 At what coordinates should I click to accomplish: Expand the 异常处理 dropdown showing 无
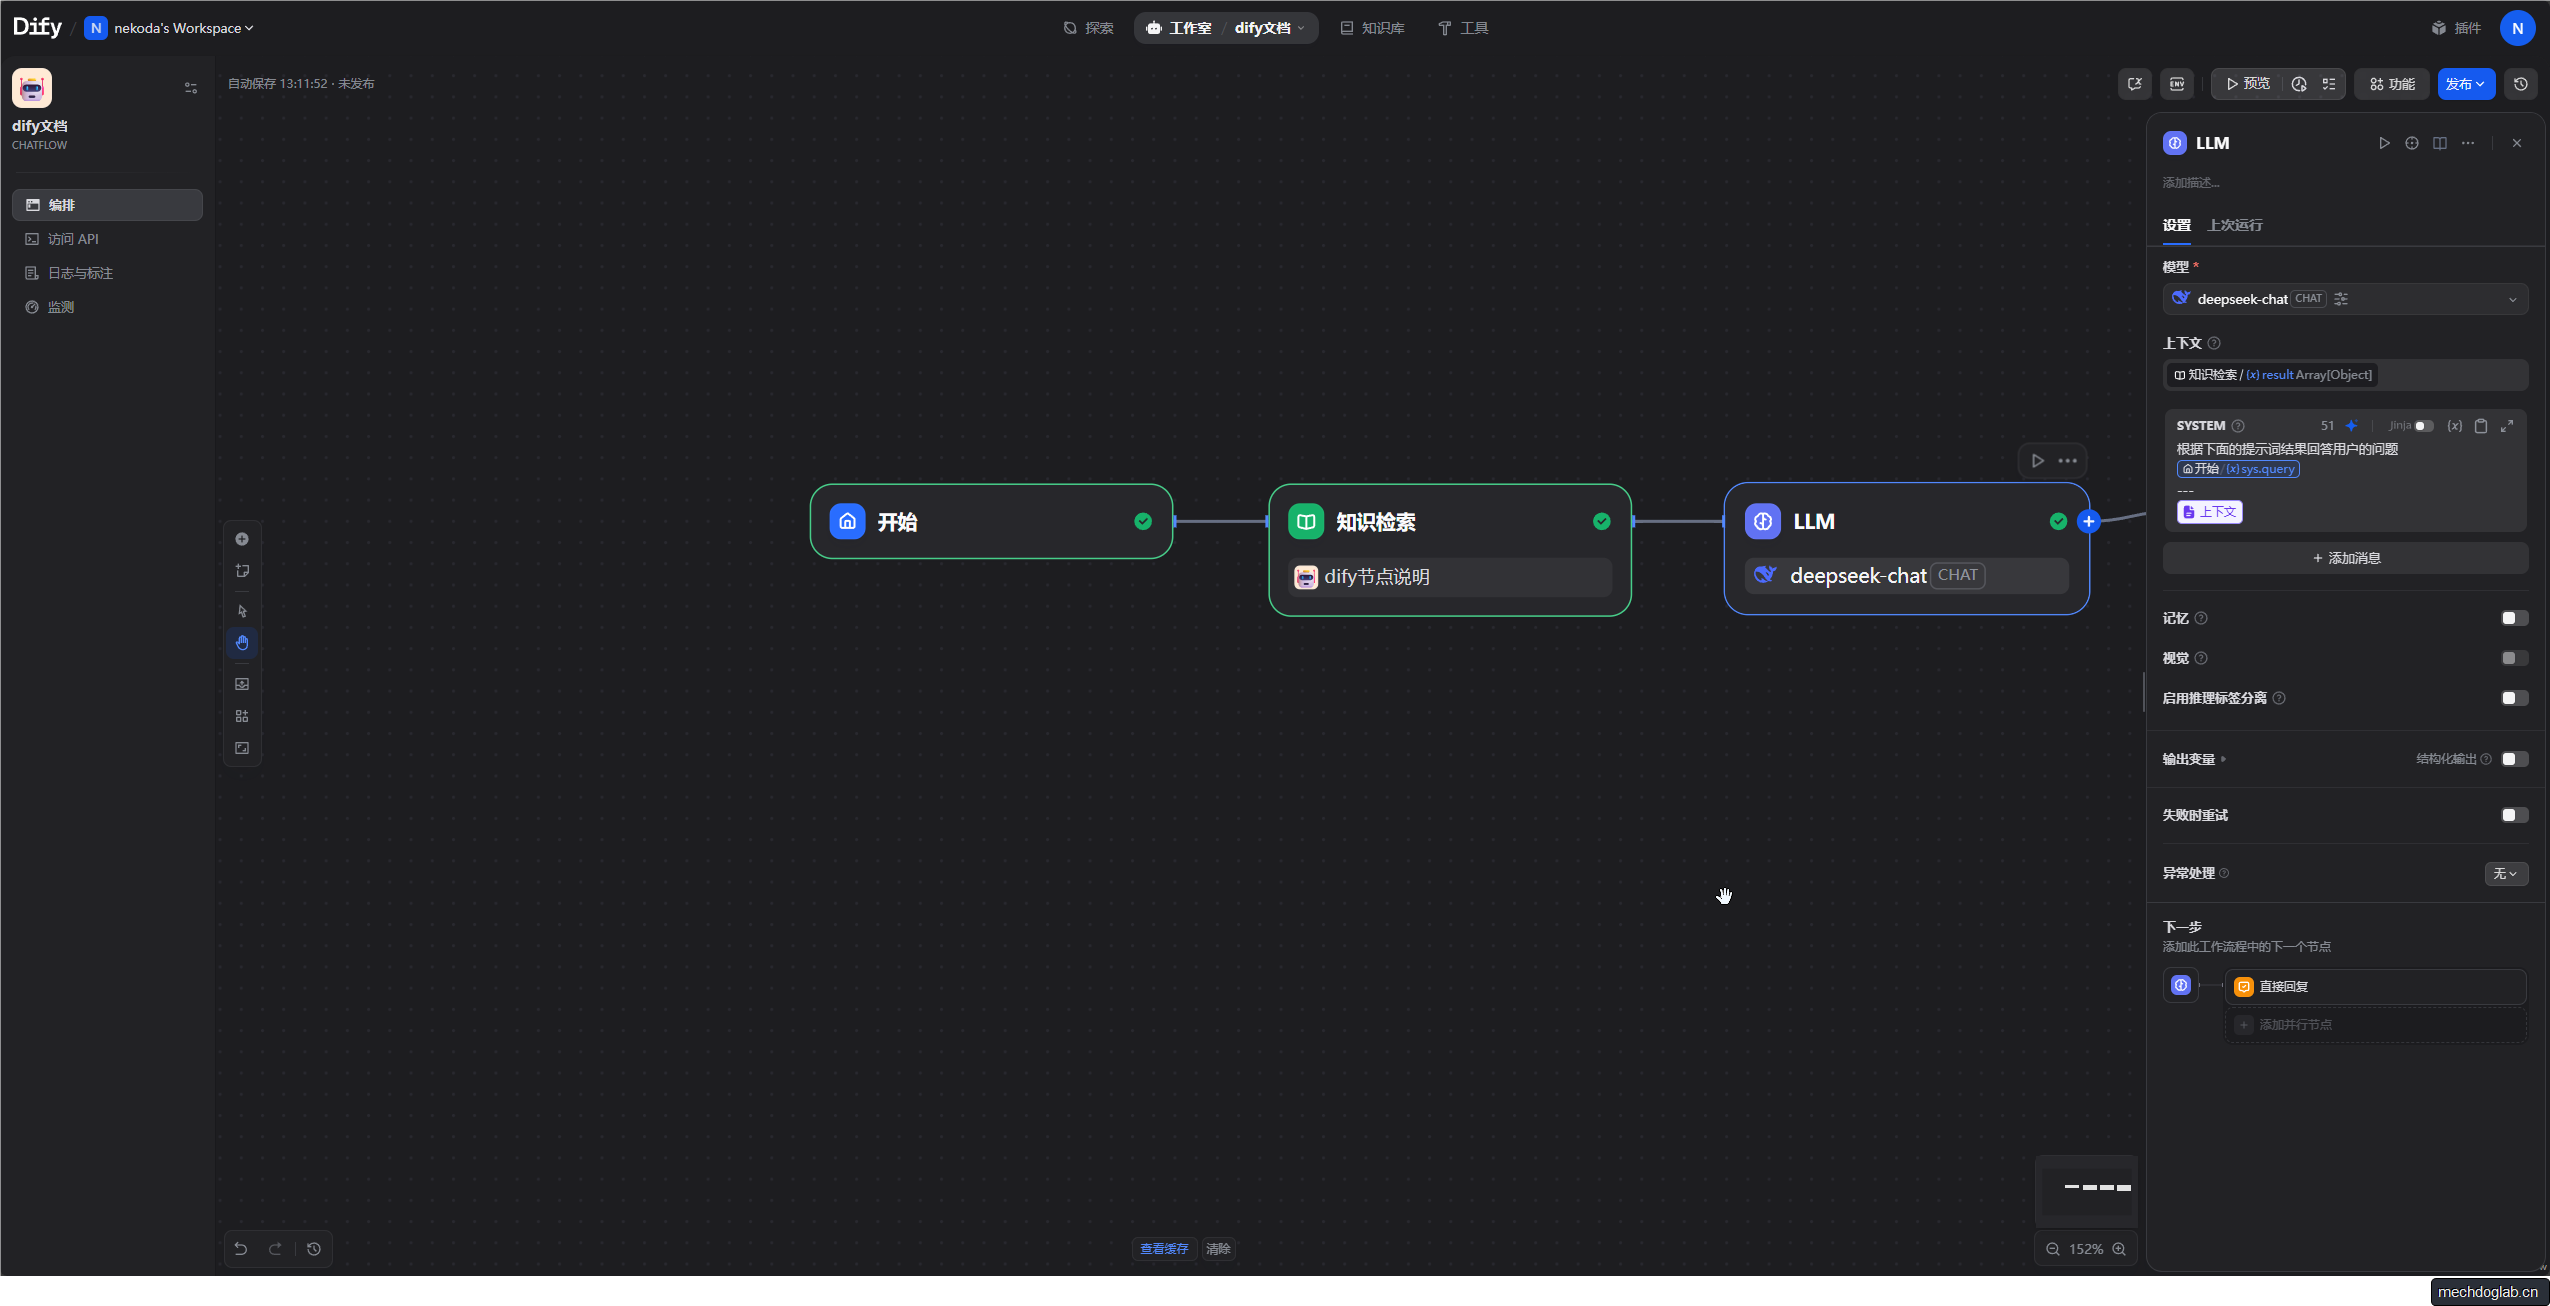pos(2506,874)
